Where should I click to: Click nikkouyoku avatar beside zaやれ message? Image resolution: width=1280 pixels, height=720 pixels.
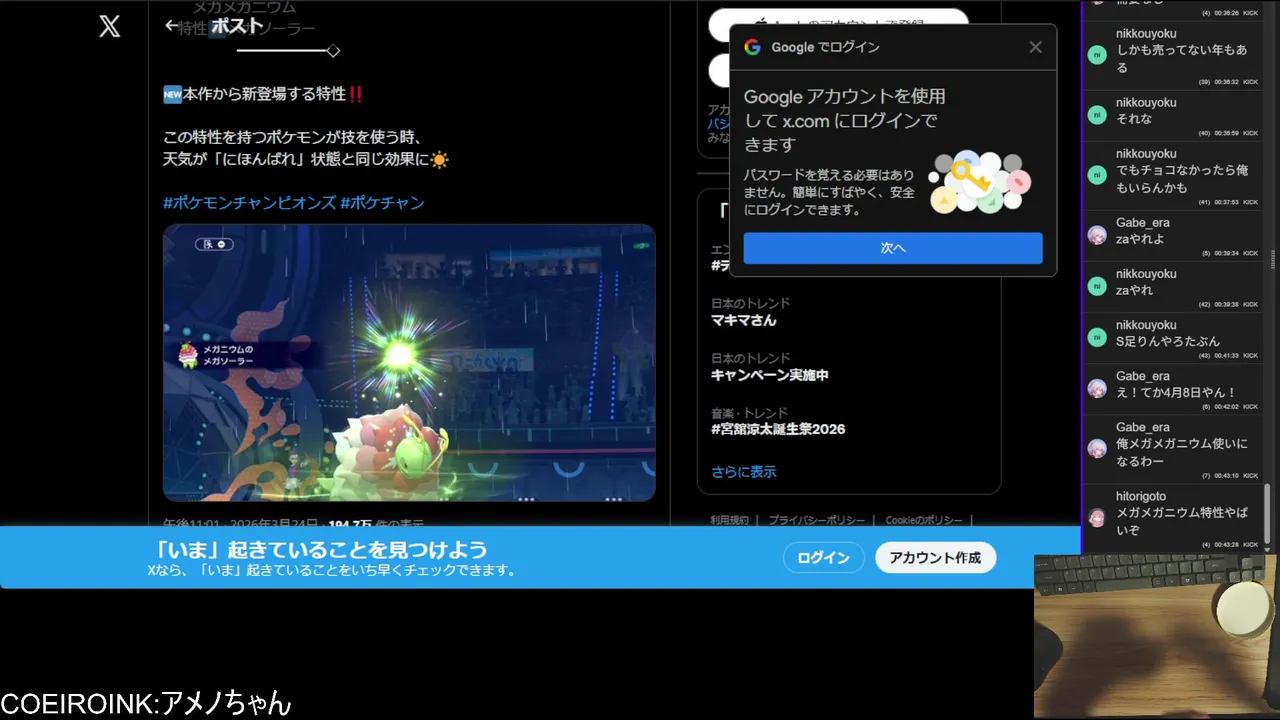click(x=1097, y=286)
